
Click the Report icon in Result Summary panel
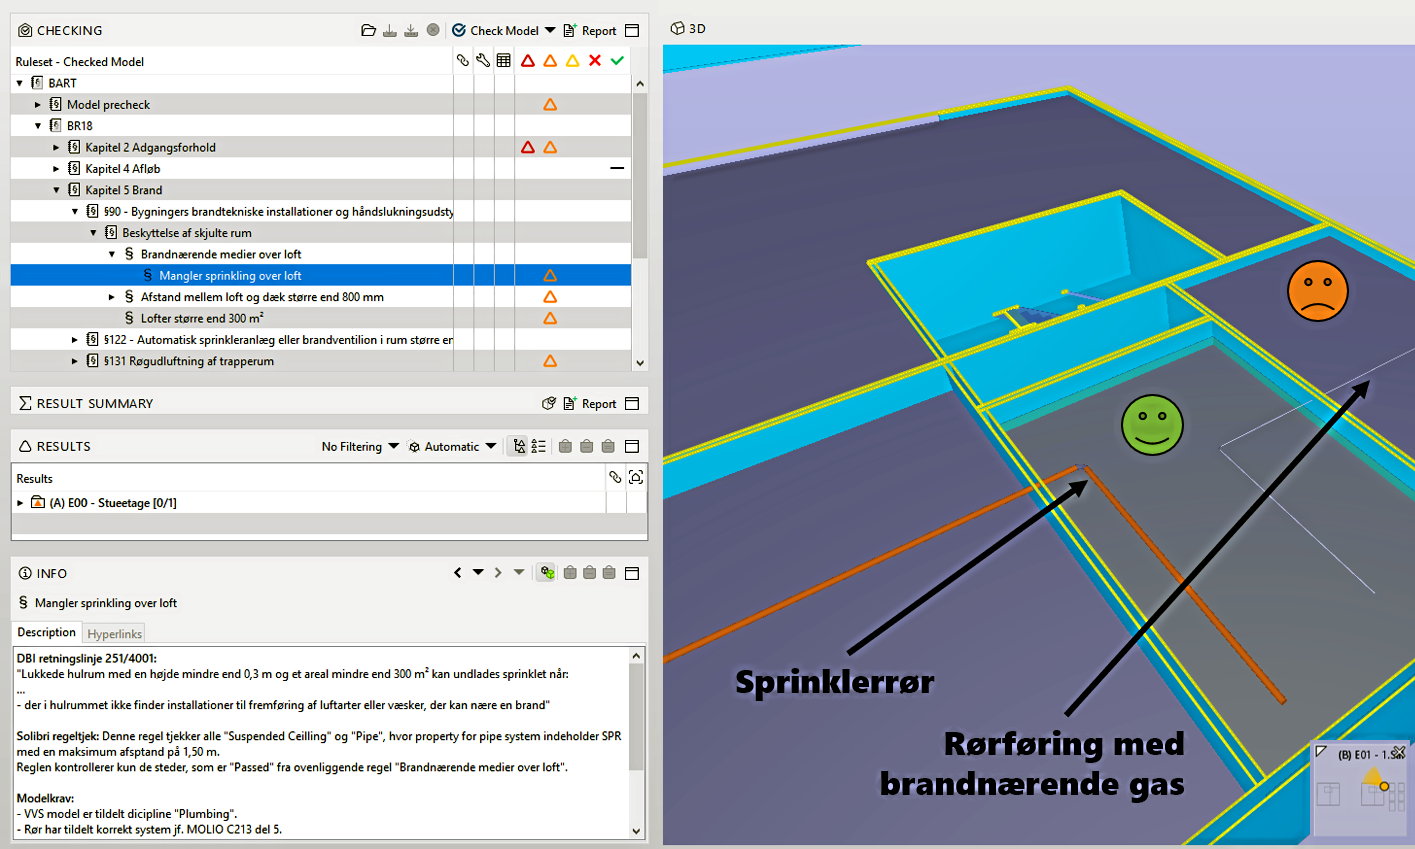[x=570, y=403]
